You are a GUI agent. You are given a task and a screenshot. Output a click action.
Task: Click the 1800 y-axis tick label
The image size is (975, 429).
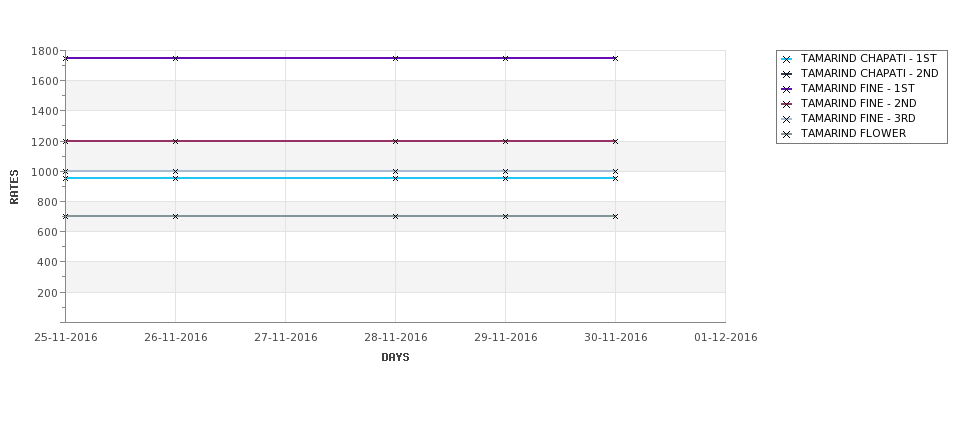[45, 51]
